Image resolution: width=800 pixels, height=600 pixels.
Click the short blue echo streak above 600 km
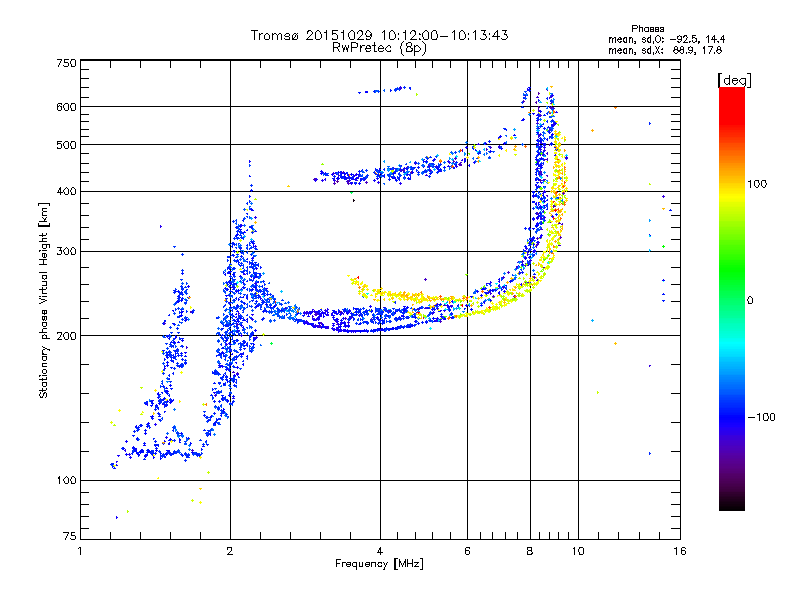click(385, 90)
